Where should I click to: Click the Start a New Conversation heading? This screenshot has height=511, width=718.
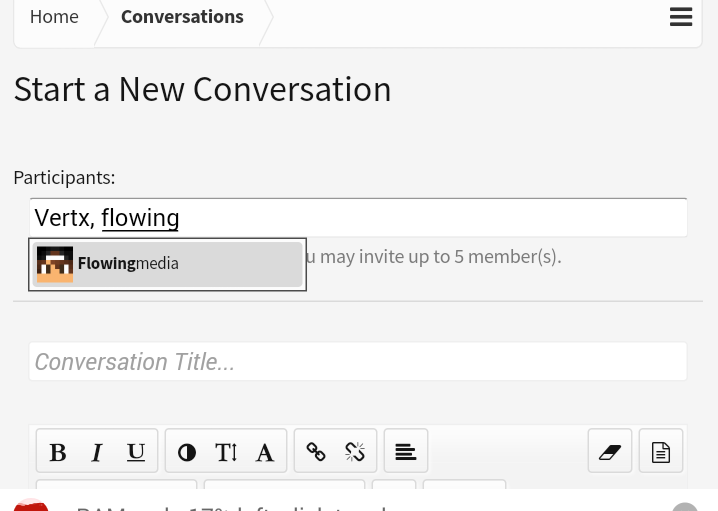tap(202, 89)
